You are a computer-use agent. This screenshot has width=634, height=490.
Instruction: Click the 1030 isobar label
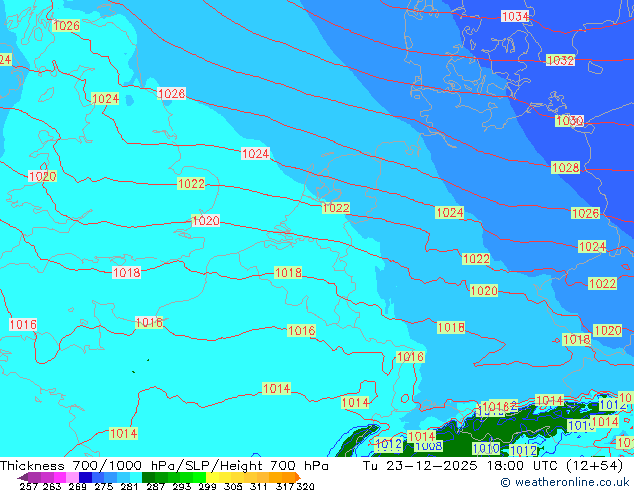coord(569,120)
